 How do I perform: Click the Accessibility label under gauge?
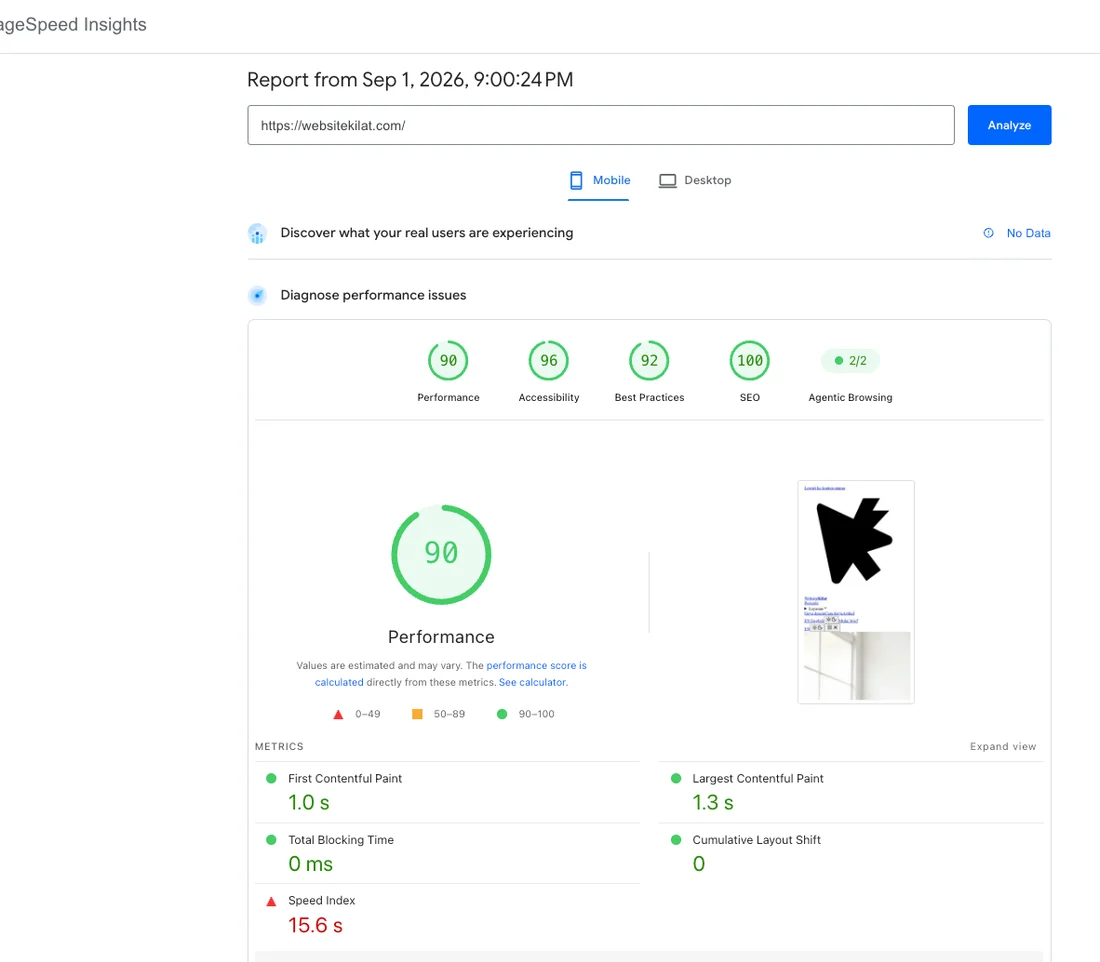pos(549,398)
